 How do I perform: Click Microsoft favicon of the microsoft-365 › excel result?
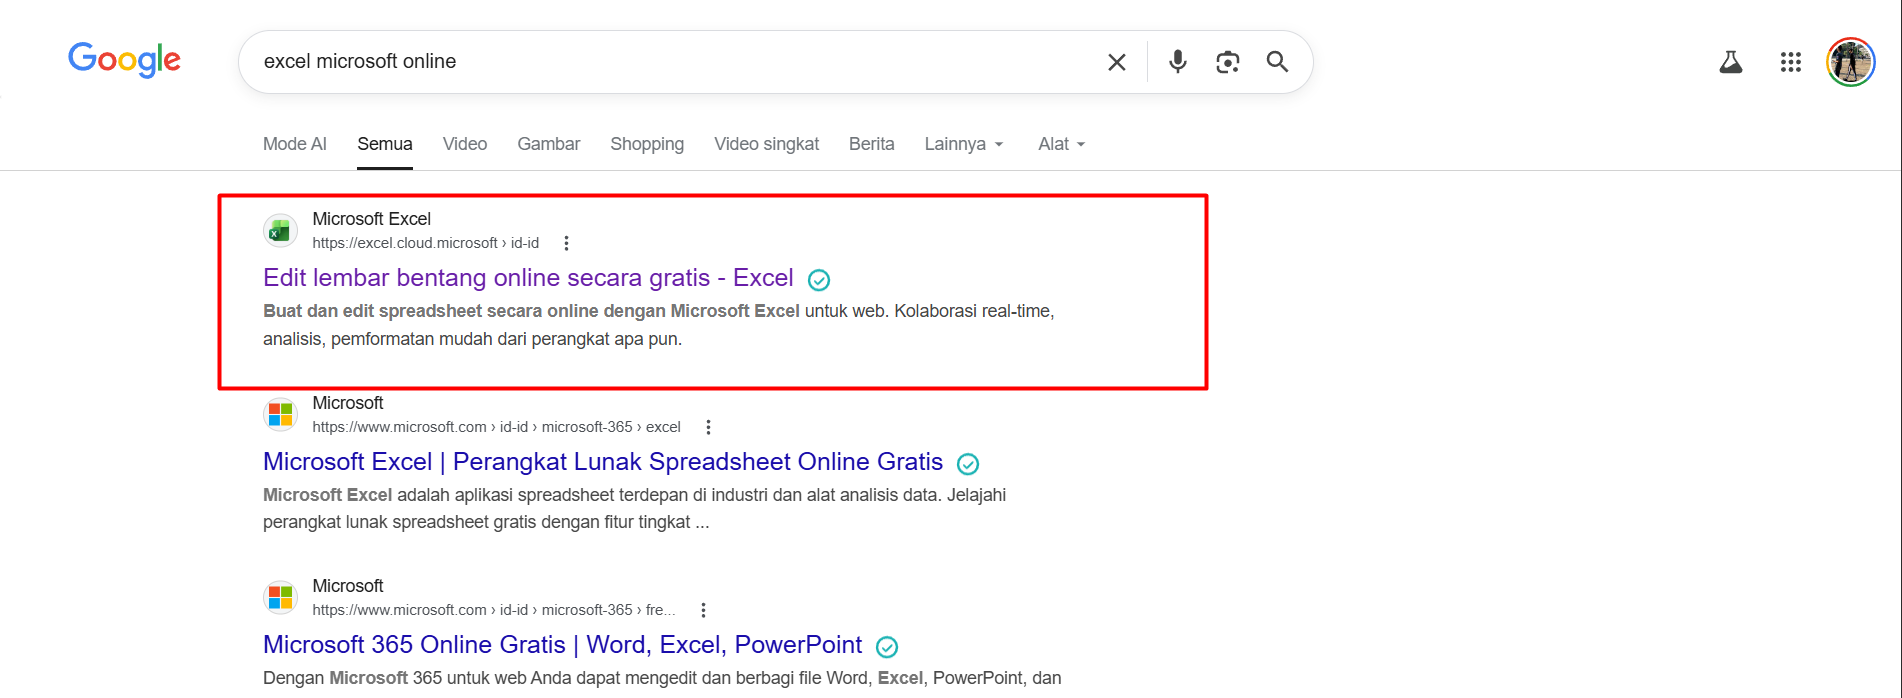(280, 414)
